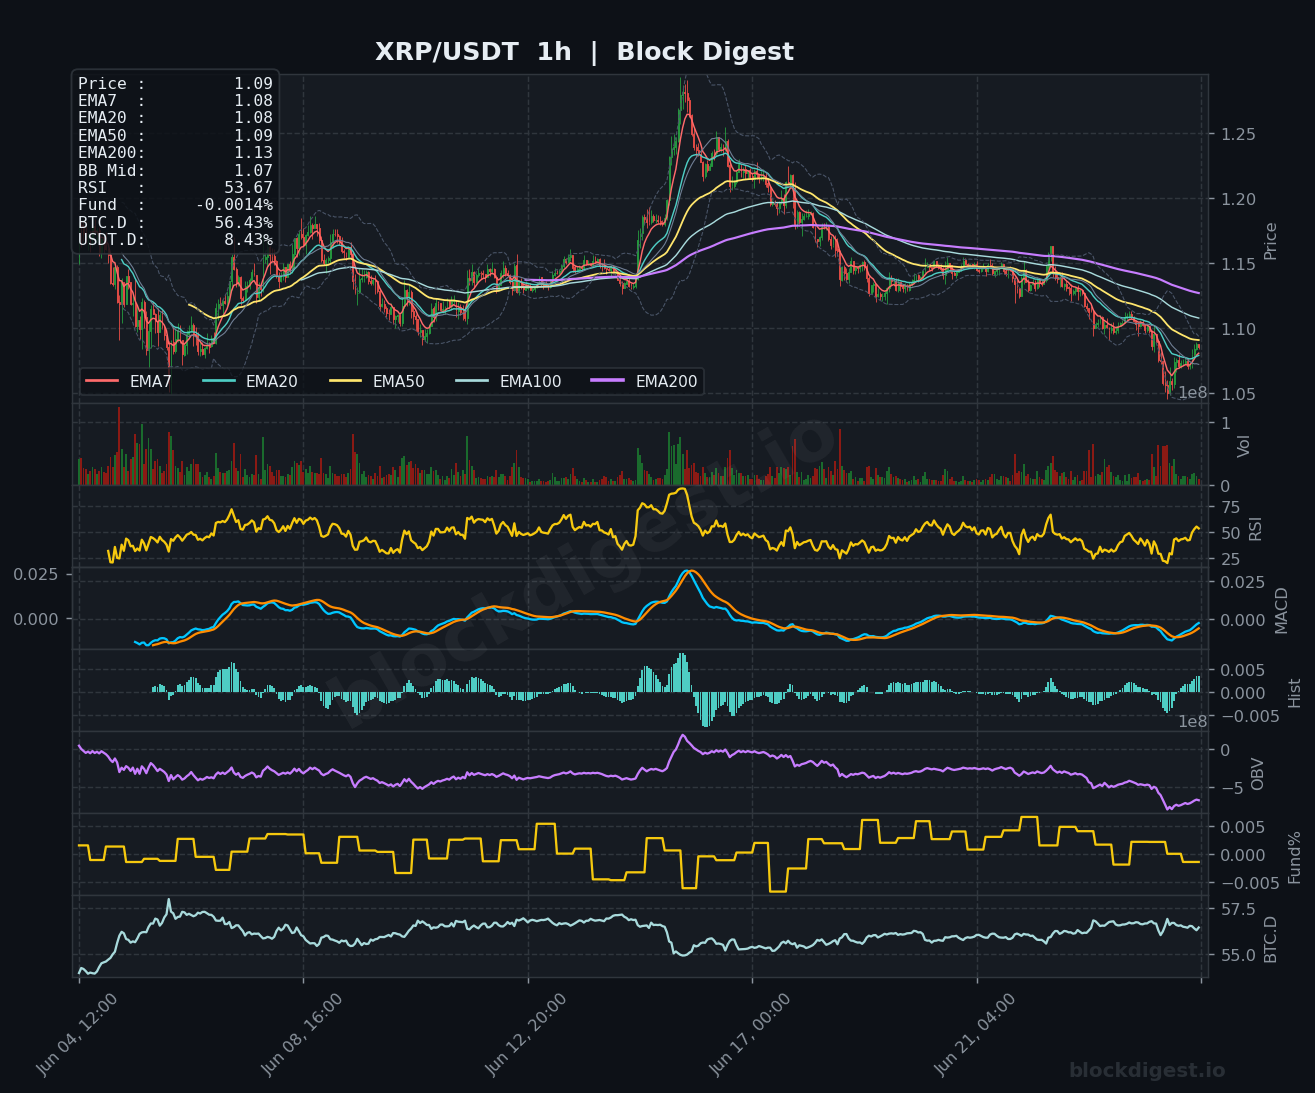Click the 50 tick on RSI axis
Screen dimensions: 1315x1093
tap(1230, 533)
